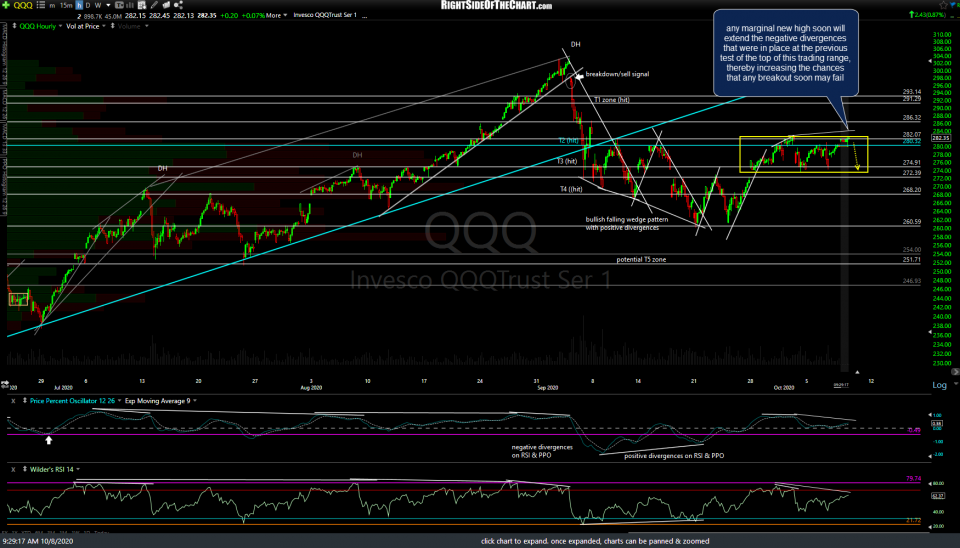
Task: Open the timeframe dropdown arrow after W
Action: 108,6
